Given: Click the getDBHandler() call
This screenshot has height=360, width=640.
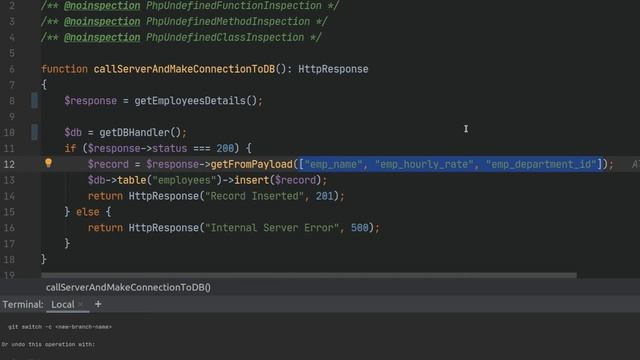Looking at the screenshot, I should coord(140,133).
